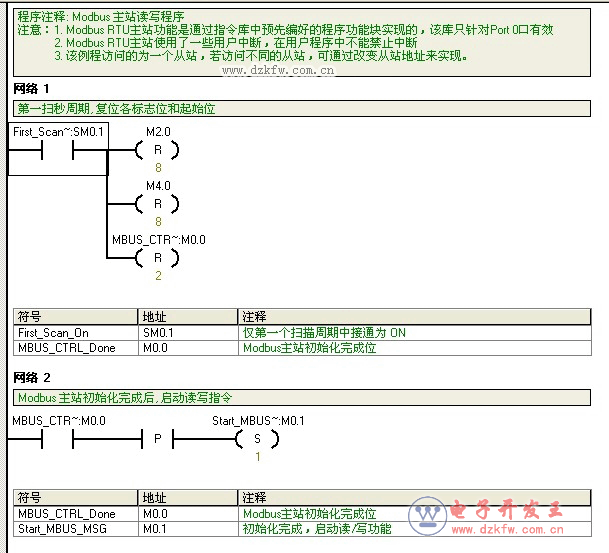Select the M4.0 reset coil
The width and height of the screenshot is (609, 553).
click(x=157, y=204)
